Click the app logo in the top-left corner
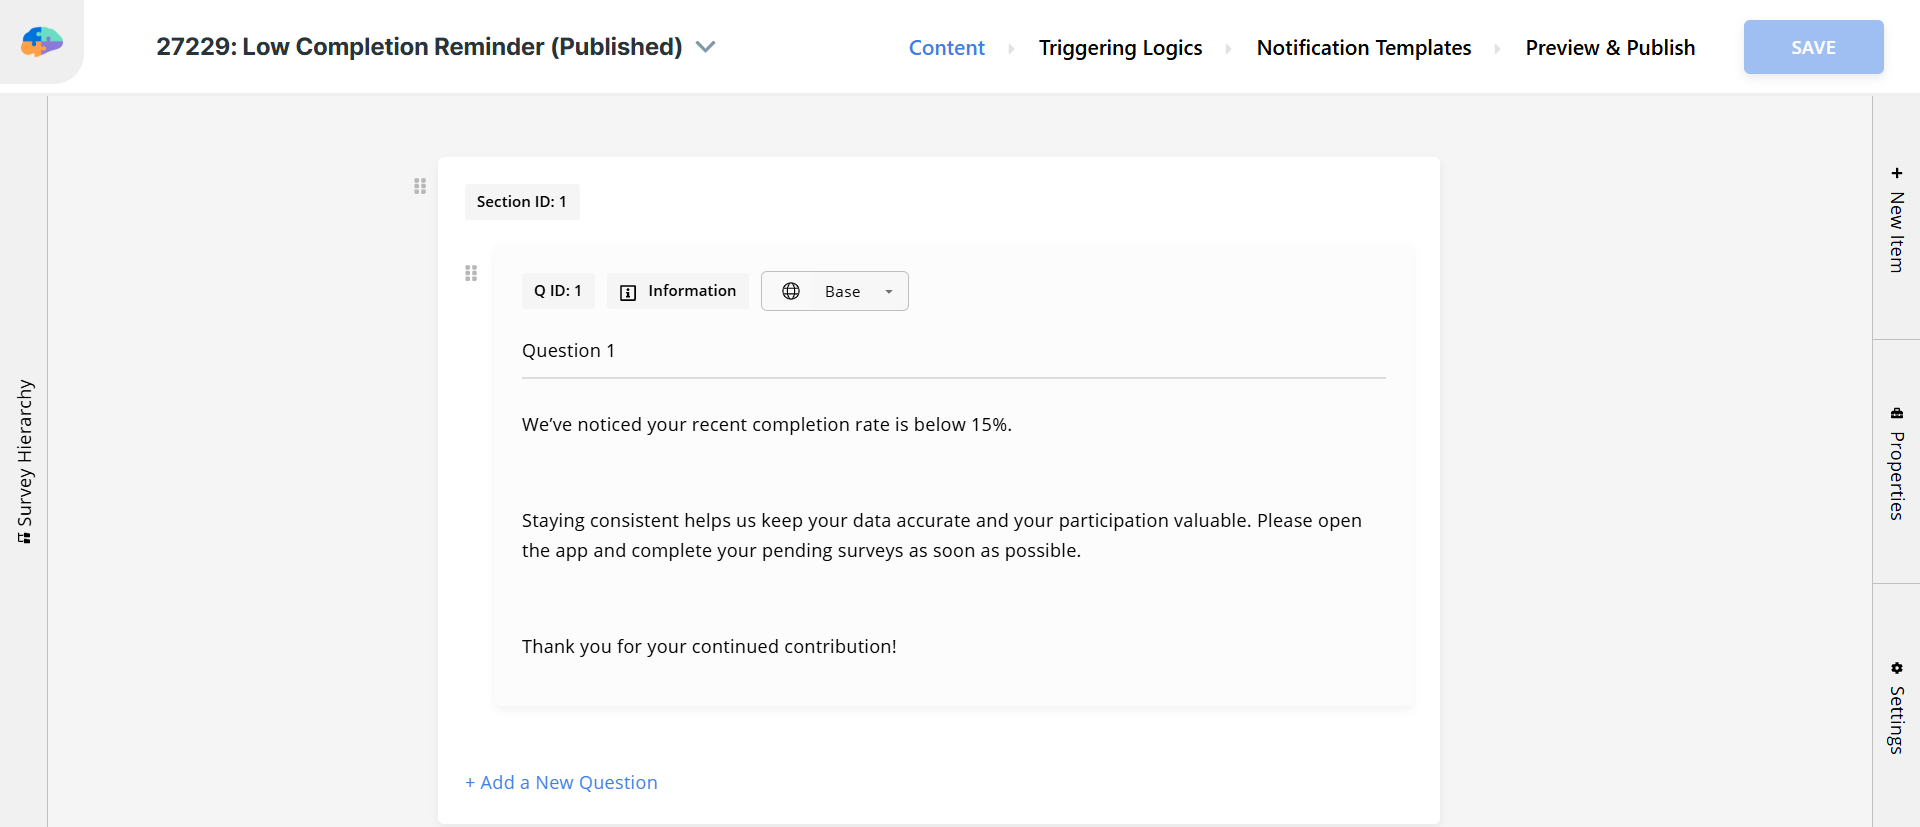The image size is (1920, 827). 42,42
